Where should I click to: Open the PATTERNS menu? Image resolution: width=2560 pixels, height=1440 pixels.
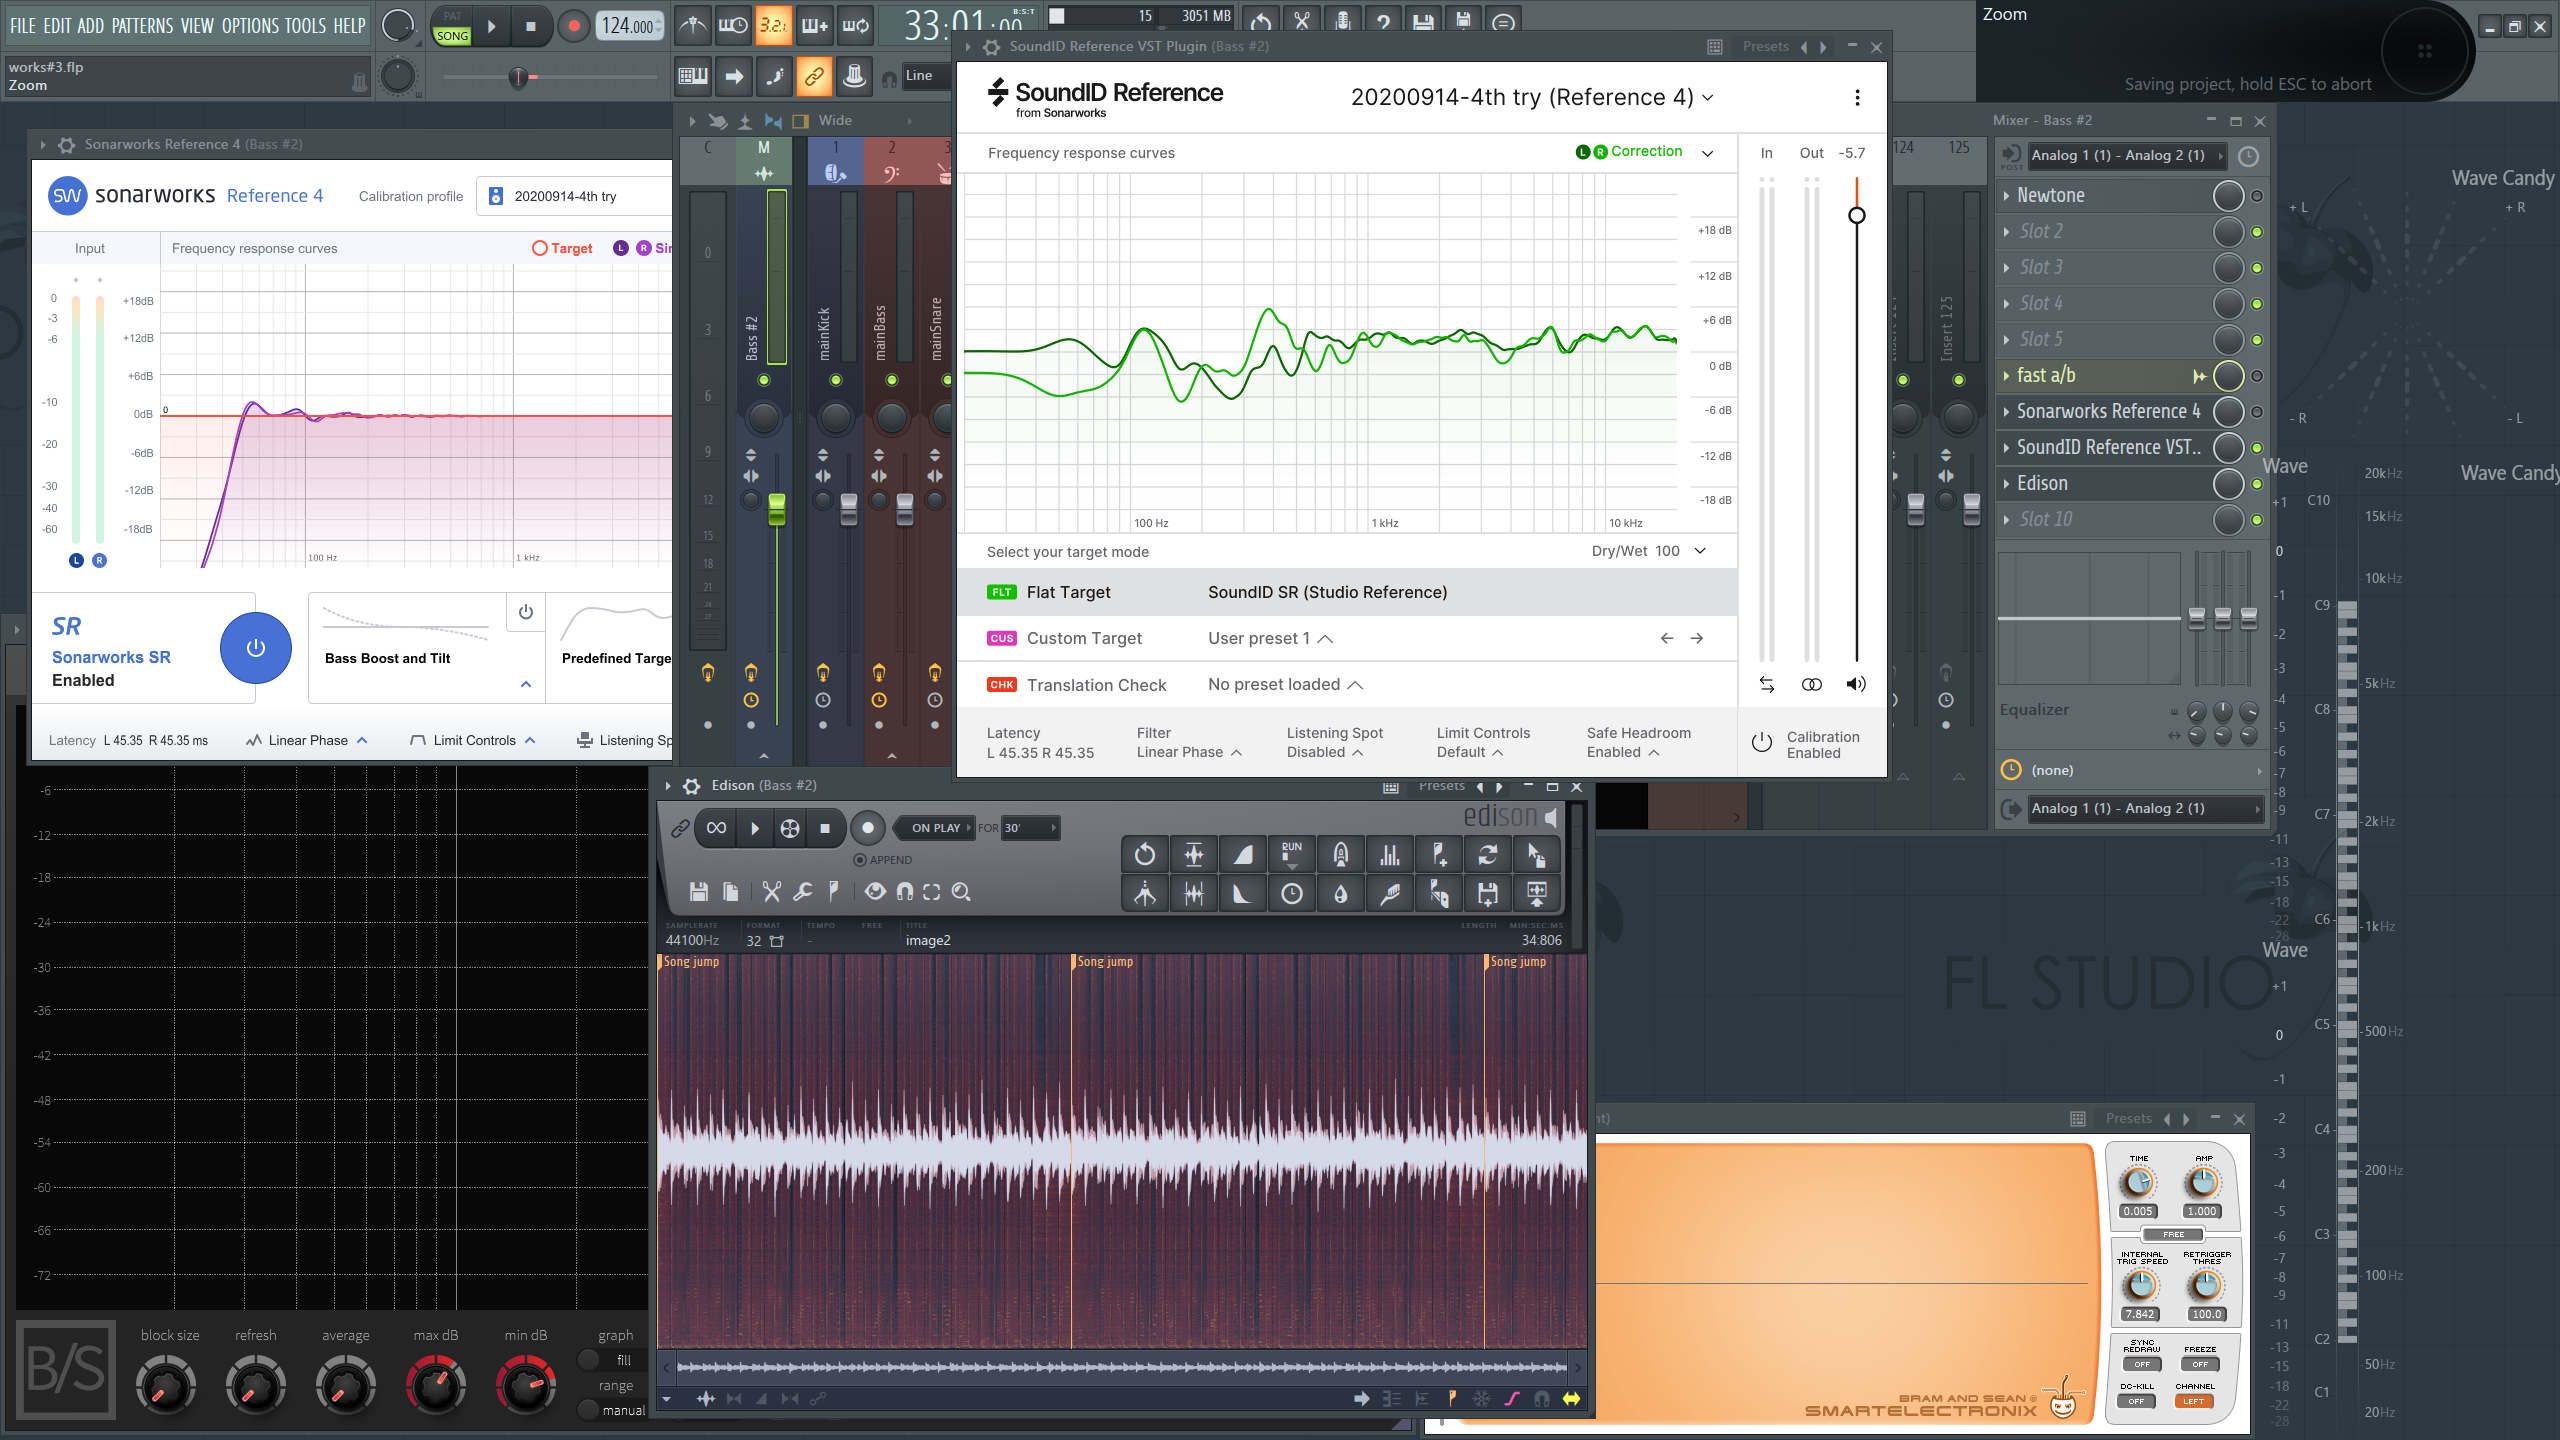[142, 26]
